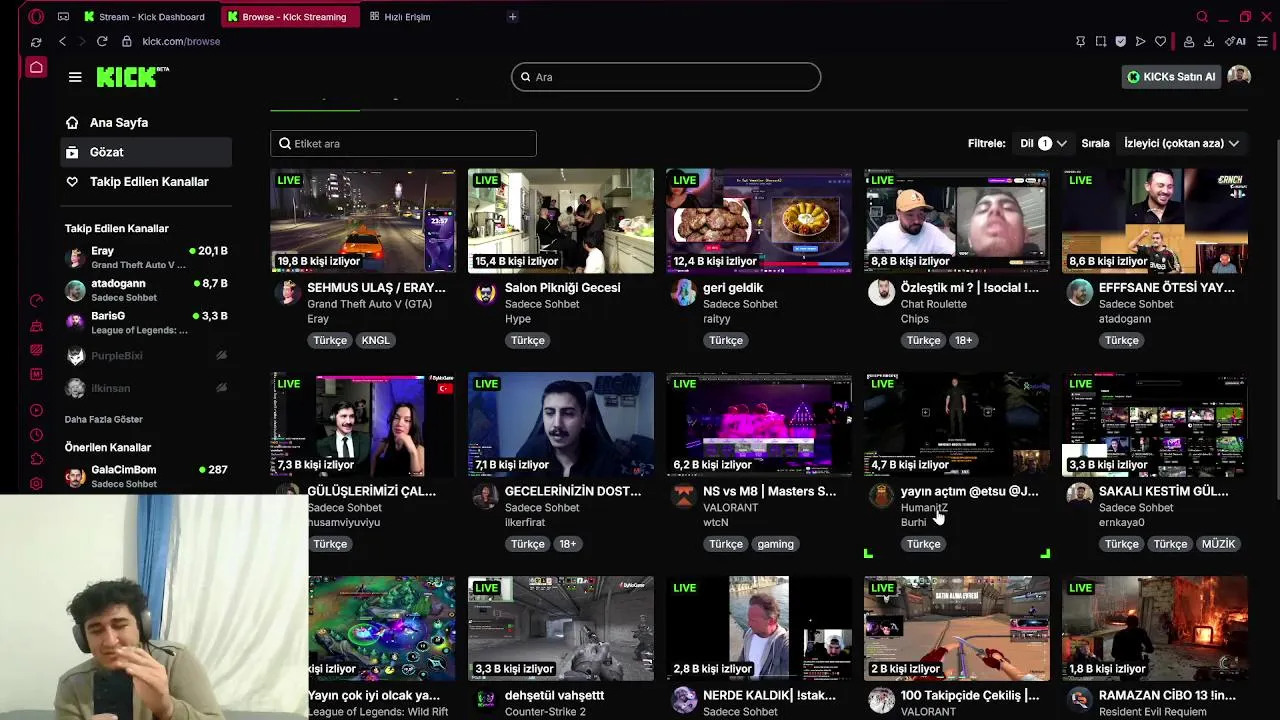Open the Opera main menu icon
This screenshot has height=720, width=1280.
pyautogui.click(x=36, y=16)
